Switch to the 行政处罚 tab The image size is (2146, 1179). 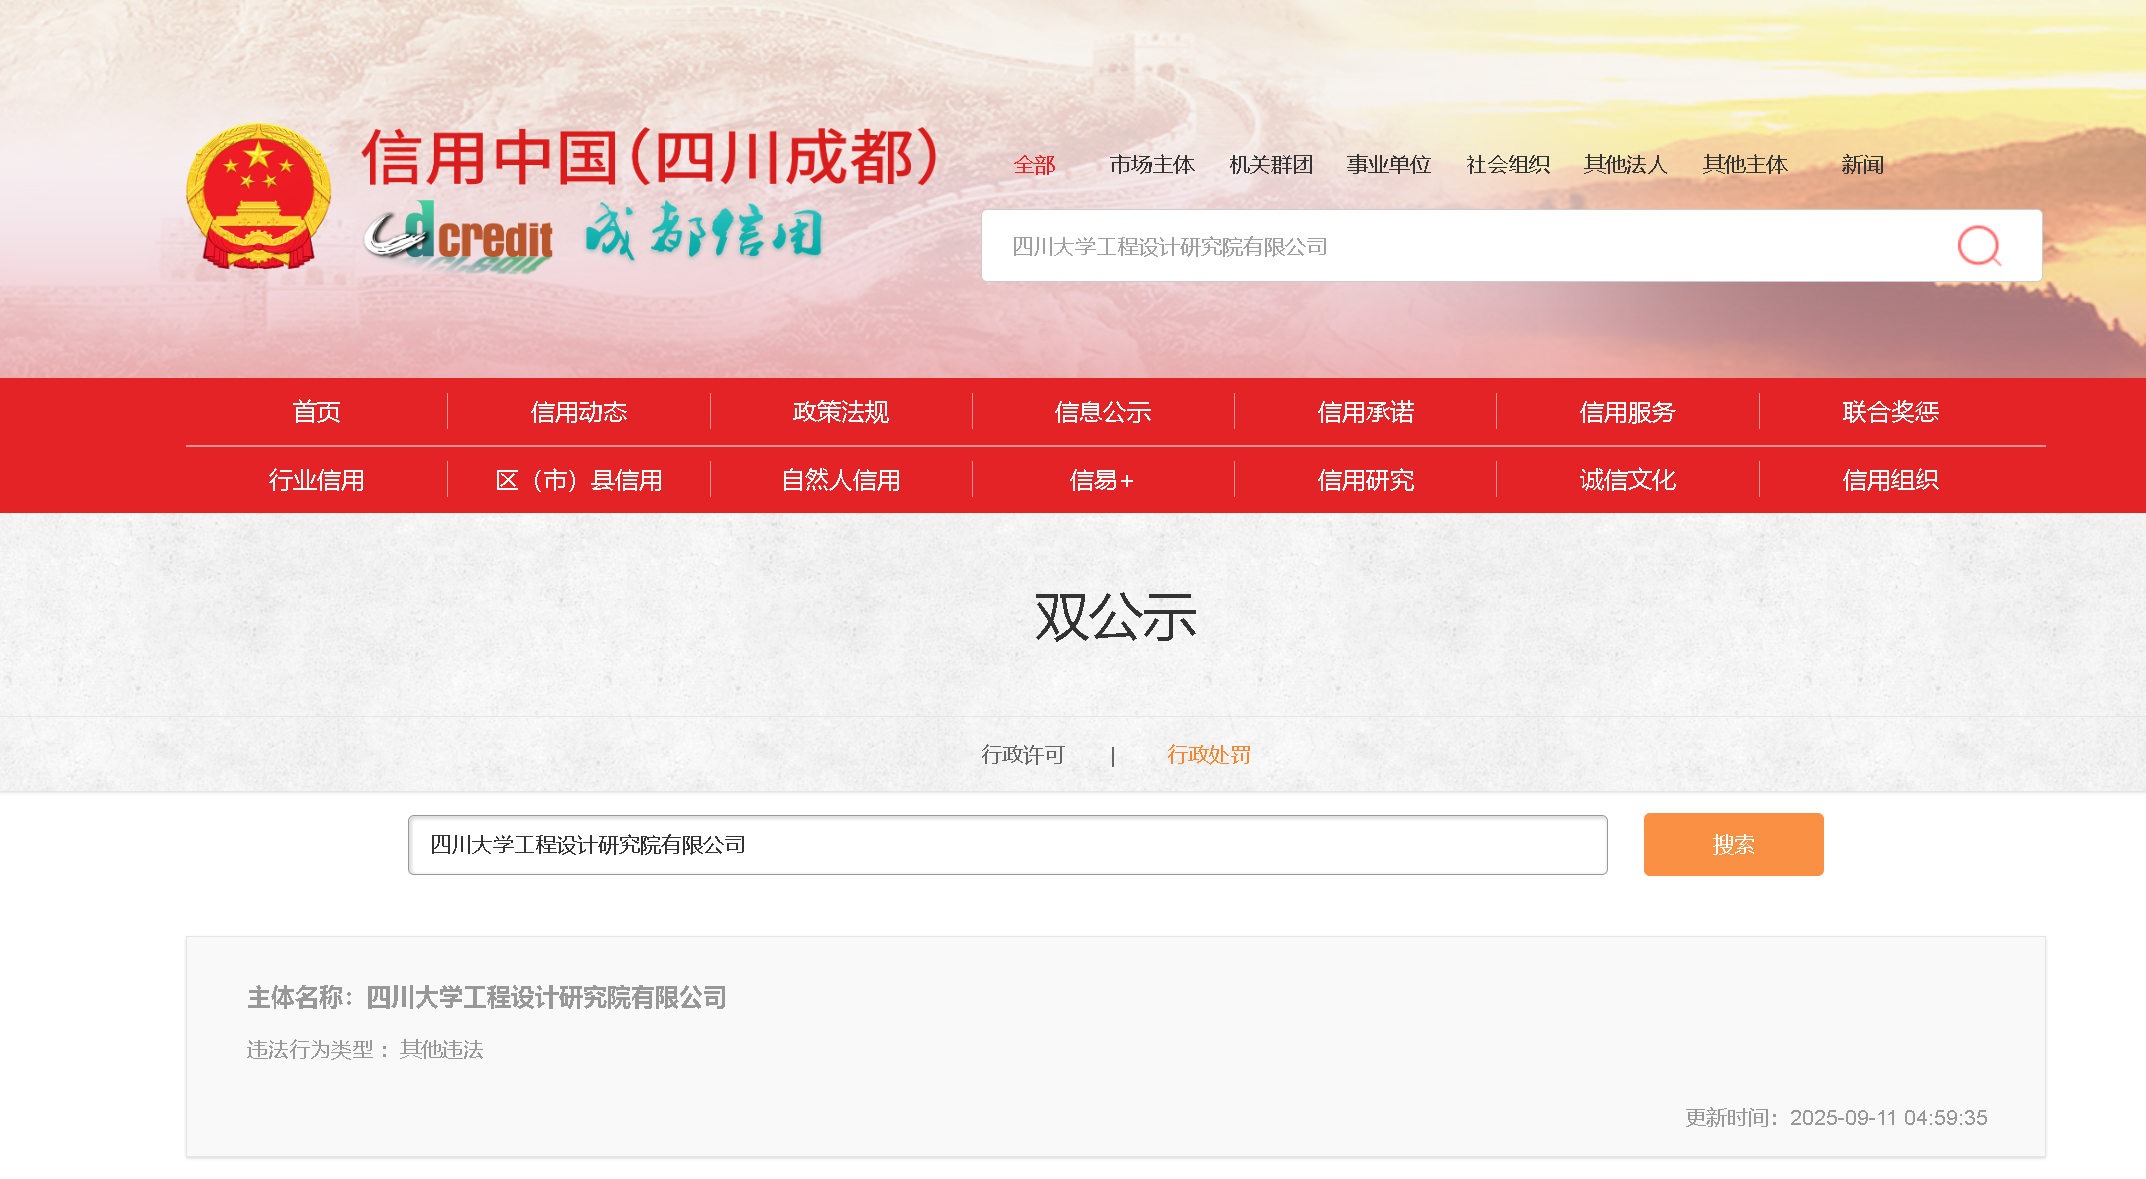pos(1209,755)
